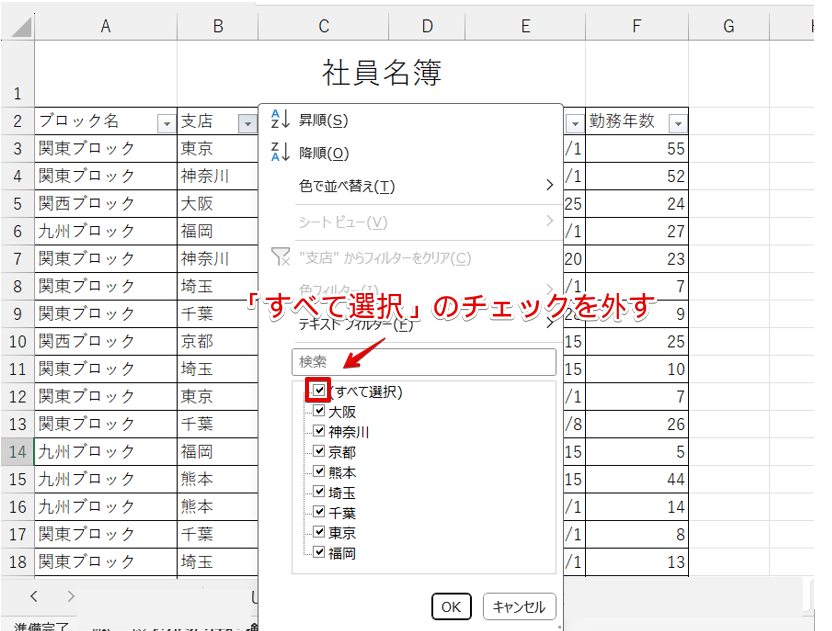Screen dimensions: 832x631
Task: Click the ascending sort A-Z icon
Action: coord(280,119)
